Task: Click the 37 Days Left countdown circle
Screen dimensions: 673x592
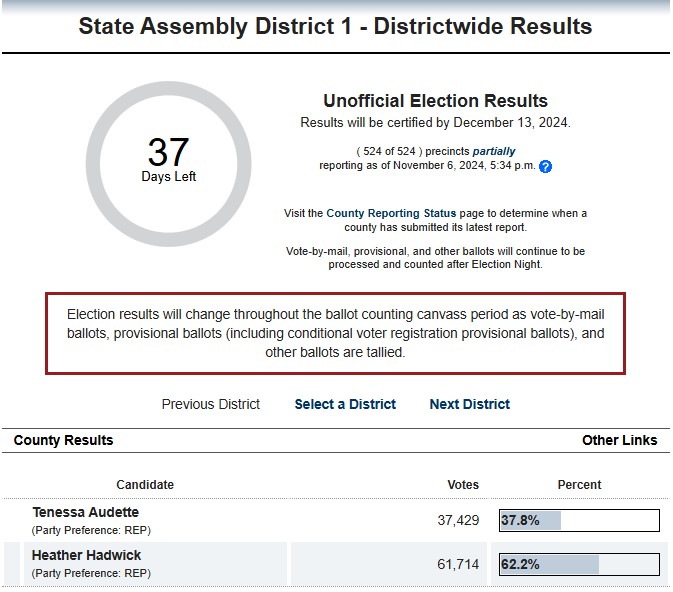Action: [168, 164]
